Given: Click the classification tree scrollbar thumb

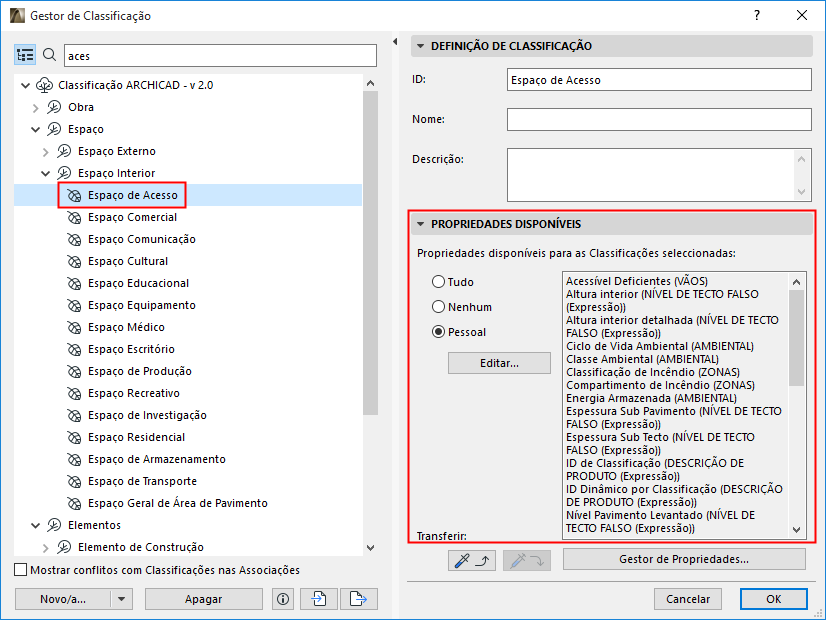Looking at the screenshot, I should tap(370, 253).
